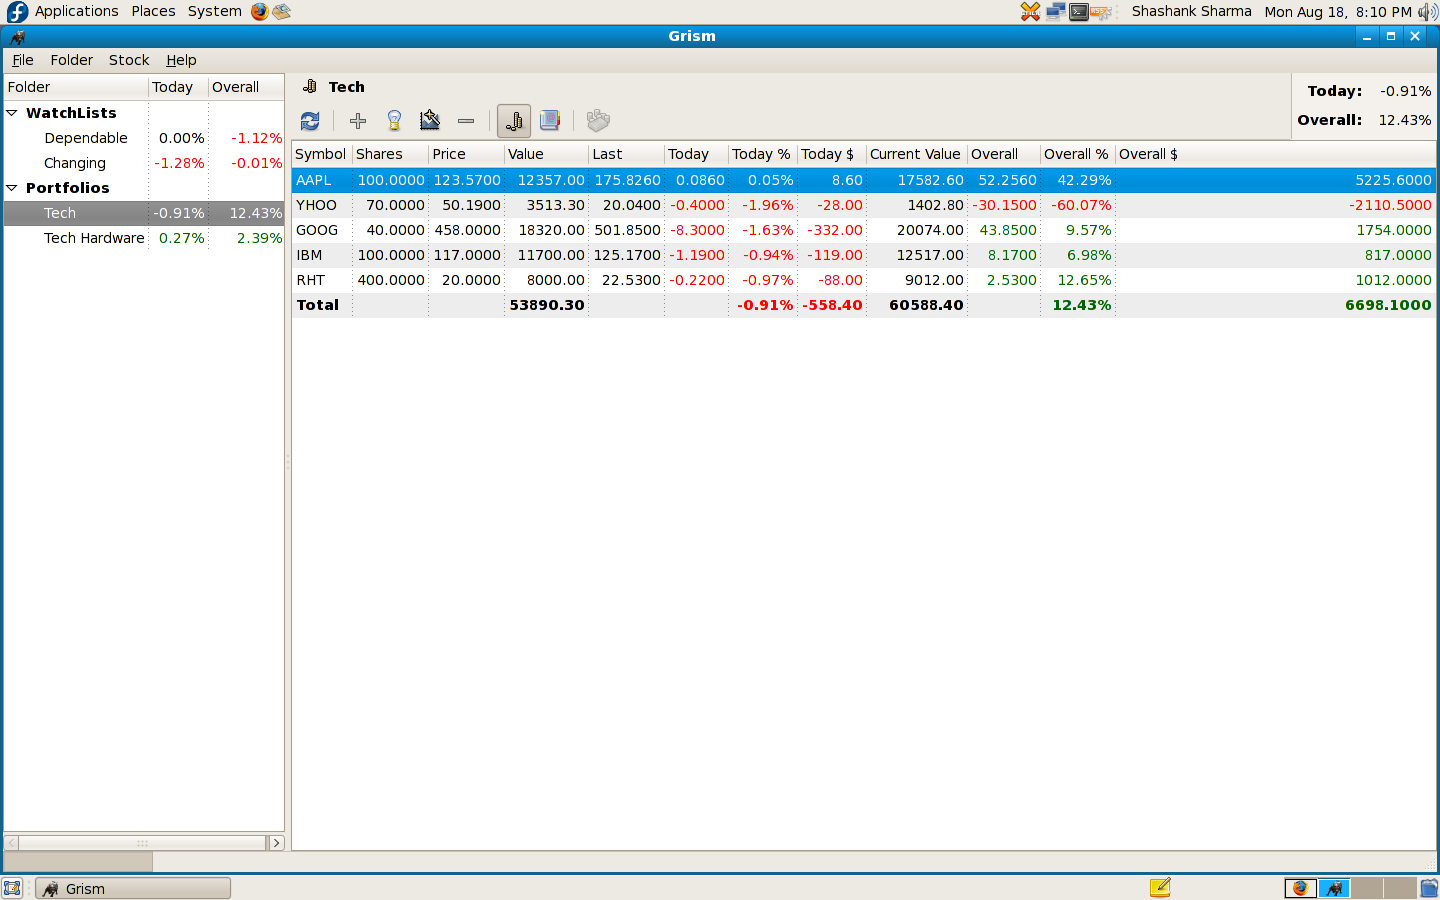
Task: Sort by the Value column header
Action: (547, 154)
